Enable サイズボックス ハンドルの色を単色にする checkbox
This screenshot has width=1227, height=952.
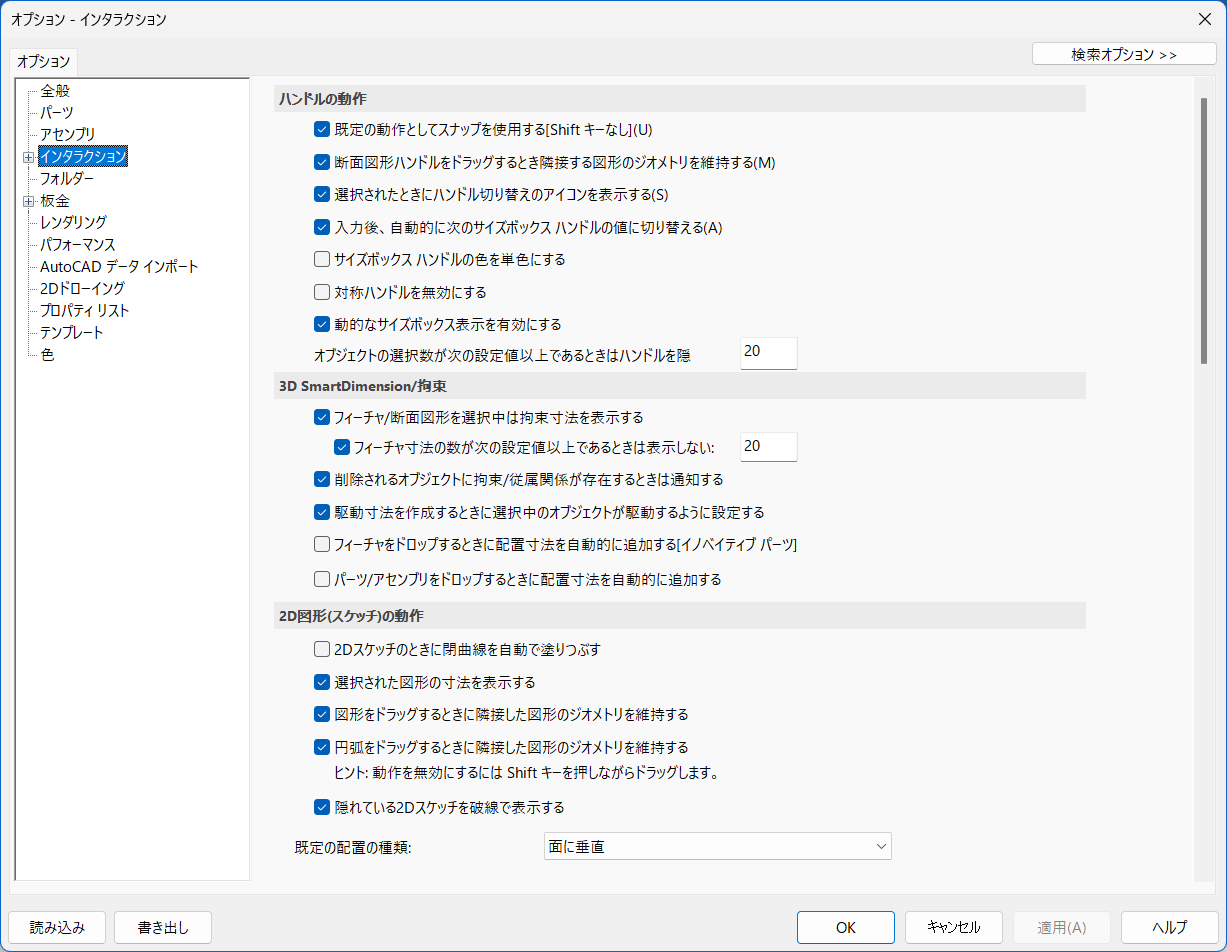click(322, 259)
